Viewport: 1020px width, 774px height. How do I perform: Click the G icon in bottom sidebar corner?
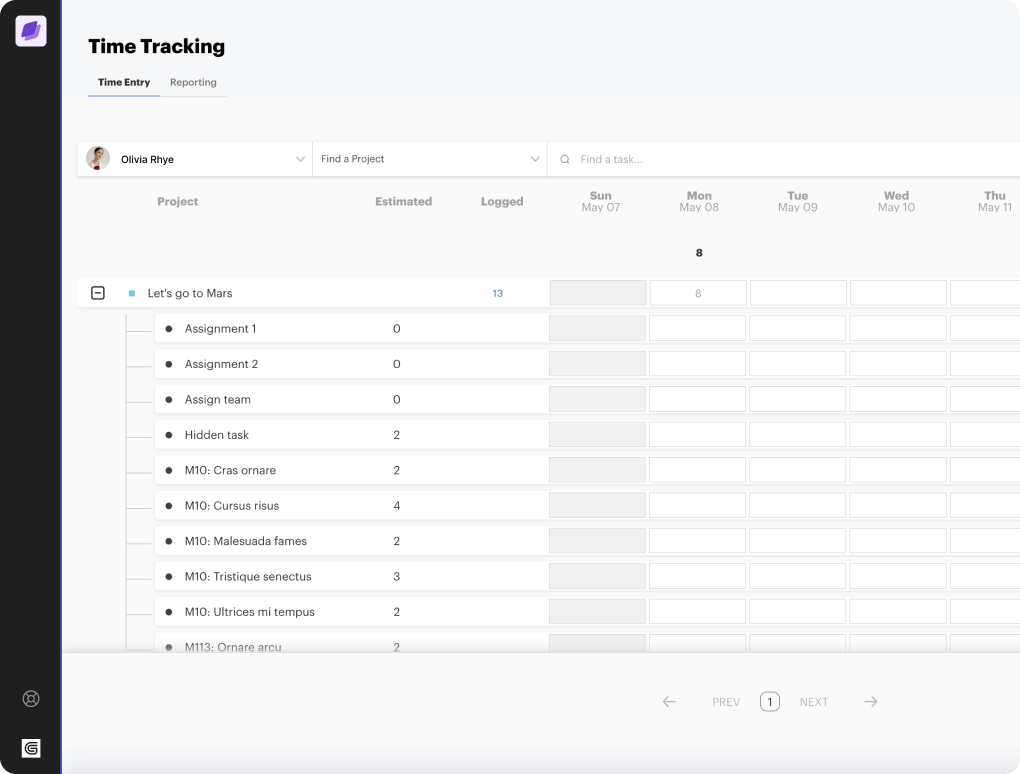click(x=30, y=749)
